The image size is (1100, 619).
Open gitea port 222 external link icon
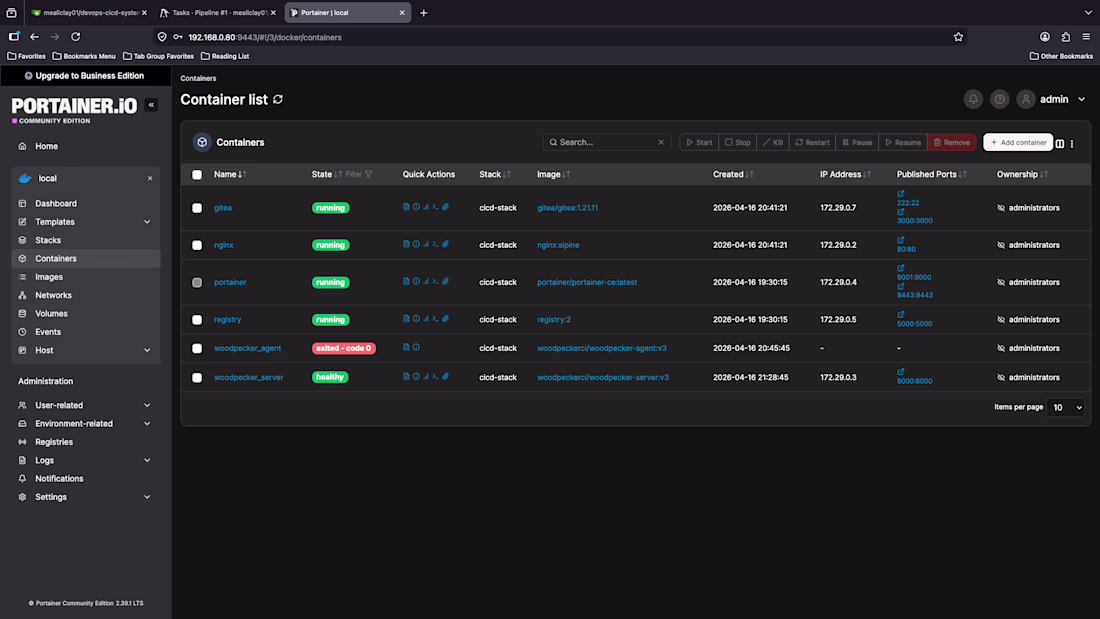point(901,194)
